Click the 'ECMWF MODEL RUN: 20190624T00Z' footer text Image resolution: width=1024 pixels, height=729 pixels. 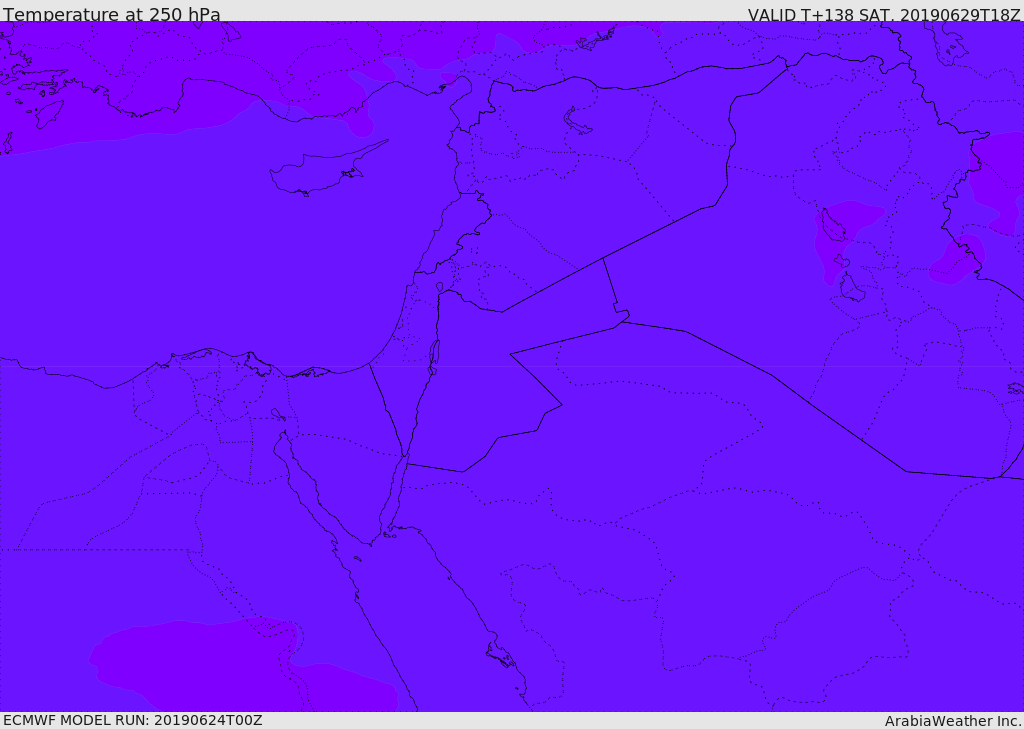pyautogui.click(x=133, y=720)
